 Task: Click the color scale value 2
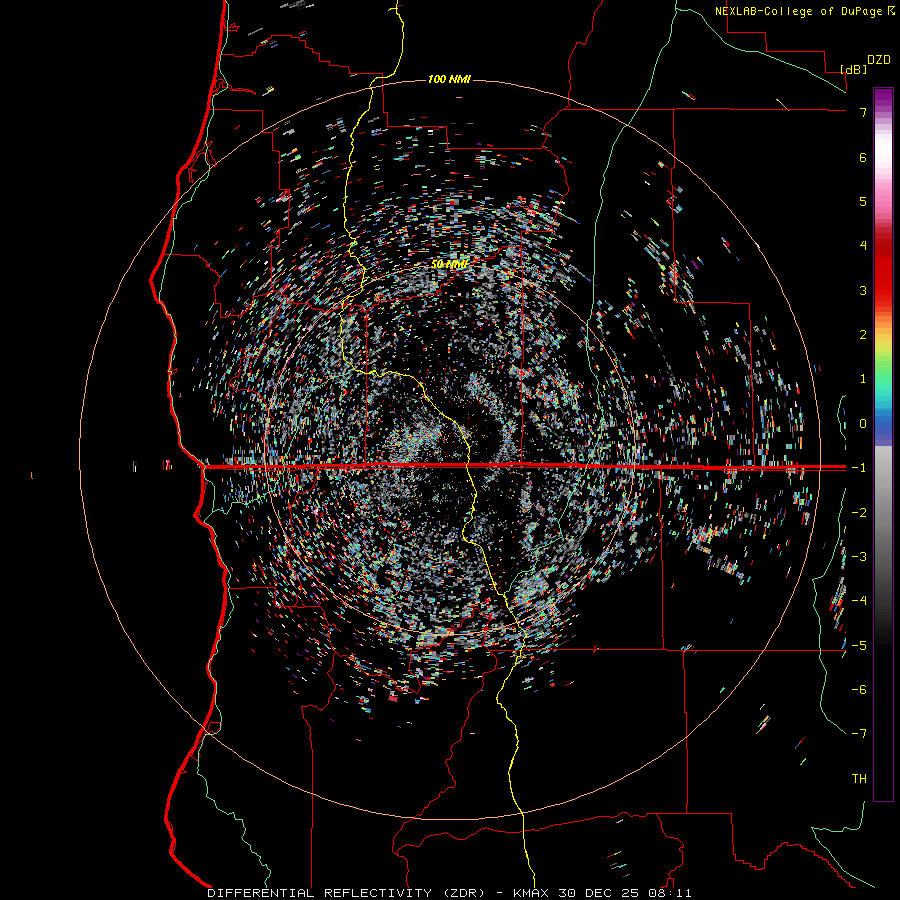pos(863,335)
